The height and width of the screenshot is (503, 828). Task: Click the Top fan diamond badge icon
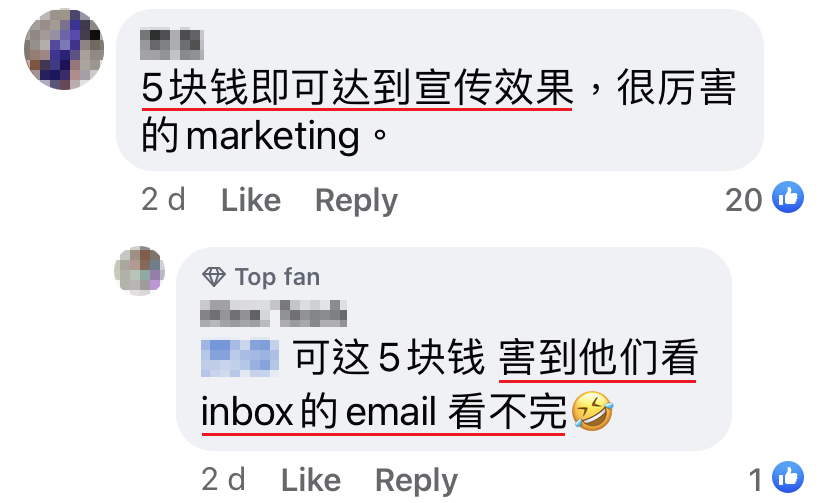click(214, 277)
